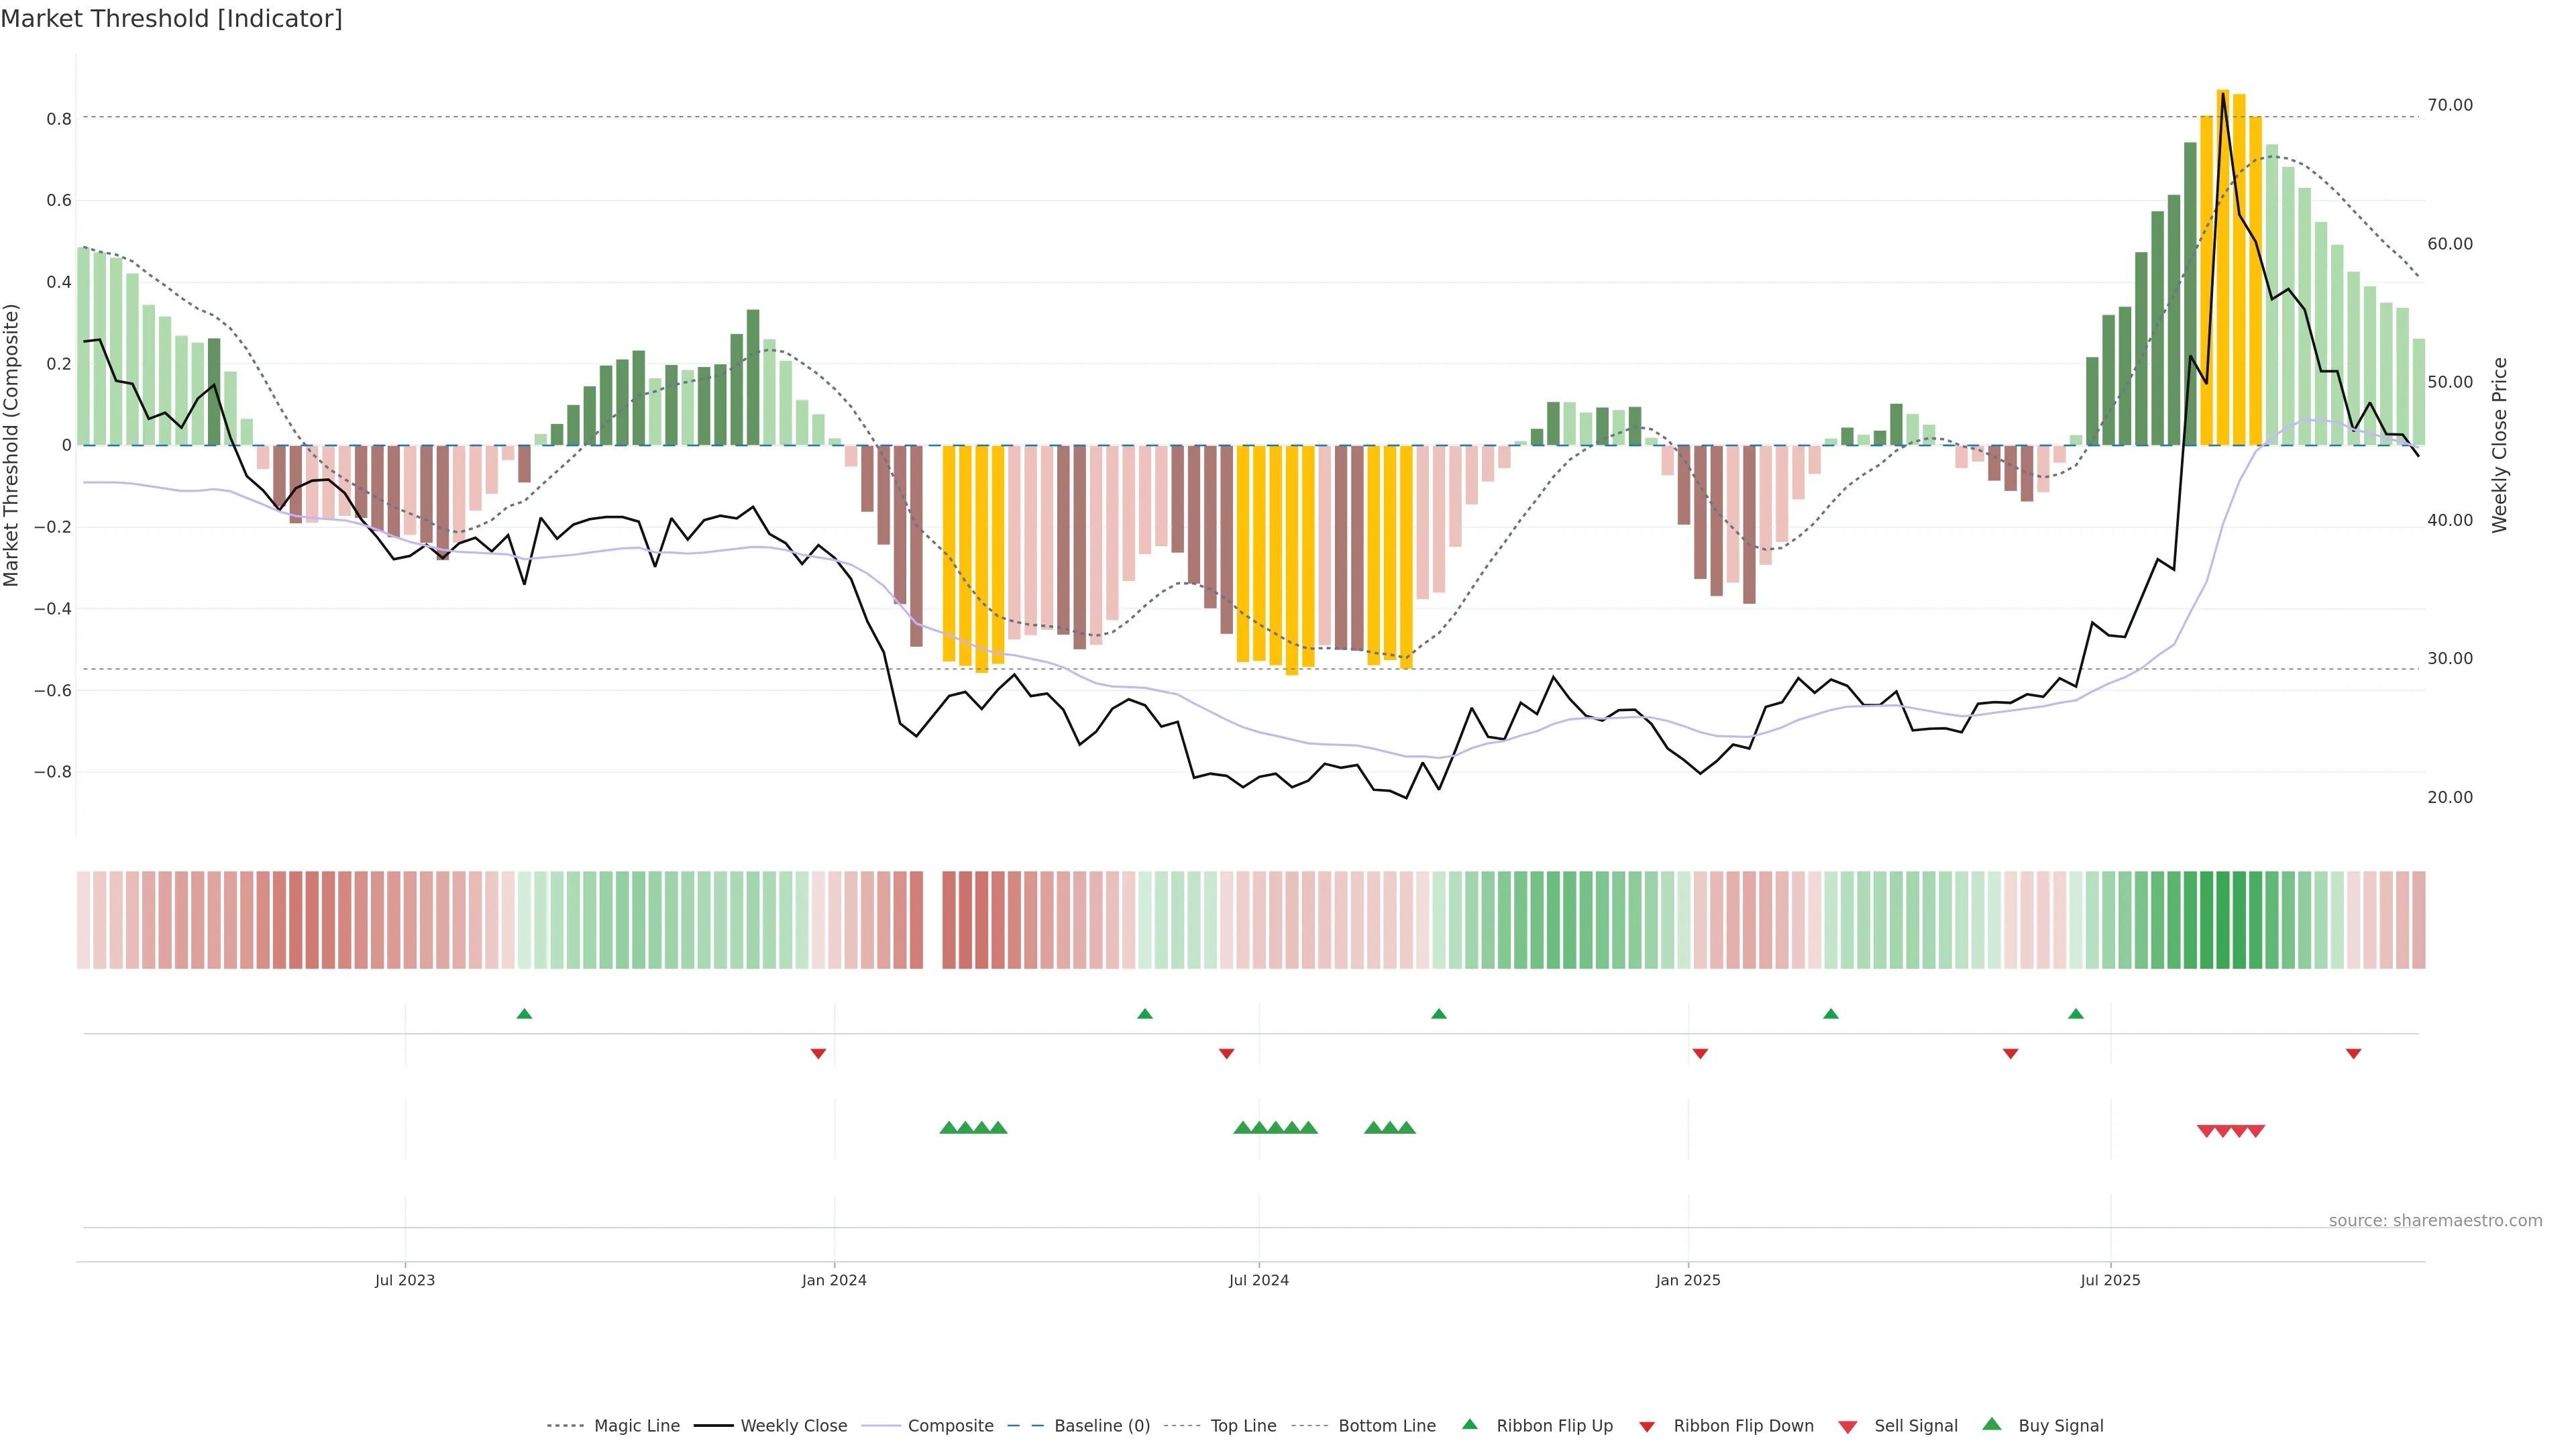2576x1449 pixels.
Task: Select the Jul 2024 x-axis label
Action: click(1258, 1280)
